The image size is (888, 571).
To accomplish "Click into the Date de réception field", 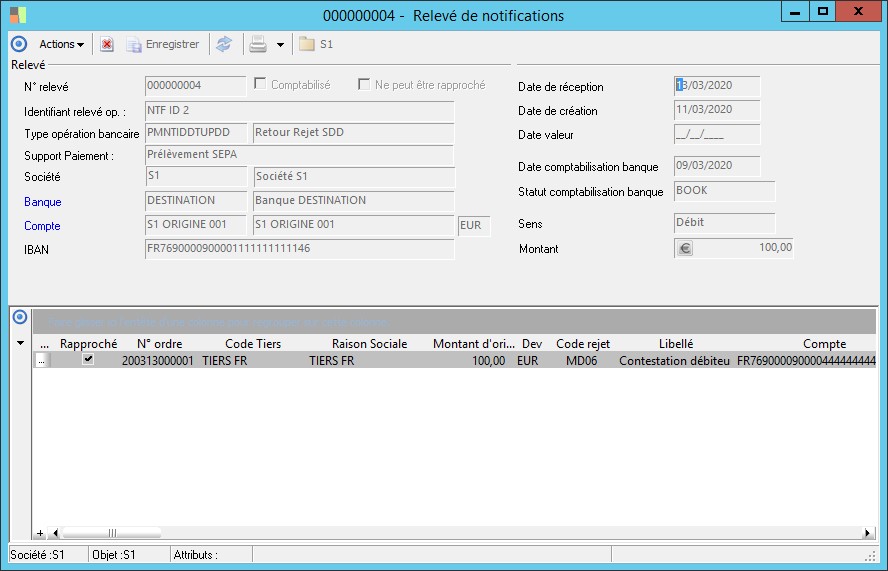I will (718, 86).
